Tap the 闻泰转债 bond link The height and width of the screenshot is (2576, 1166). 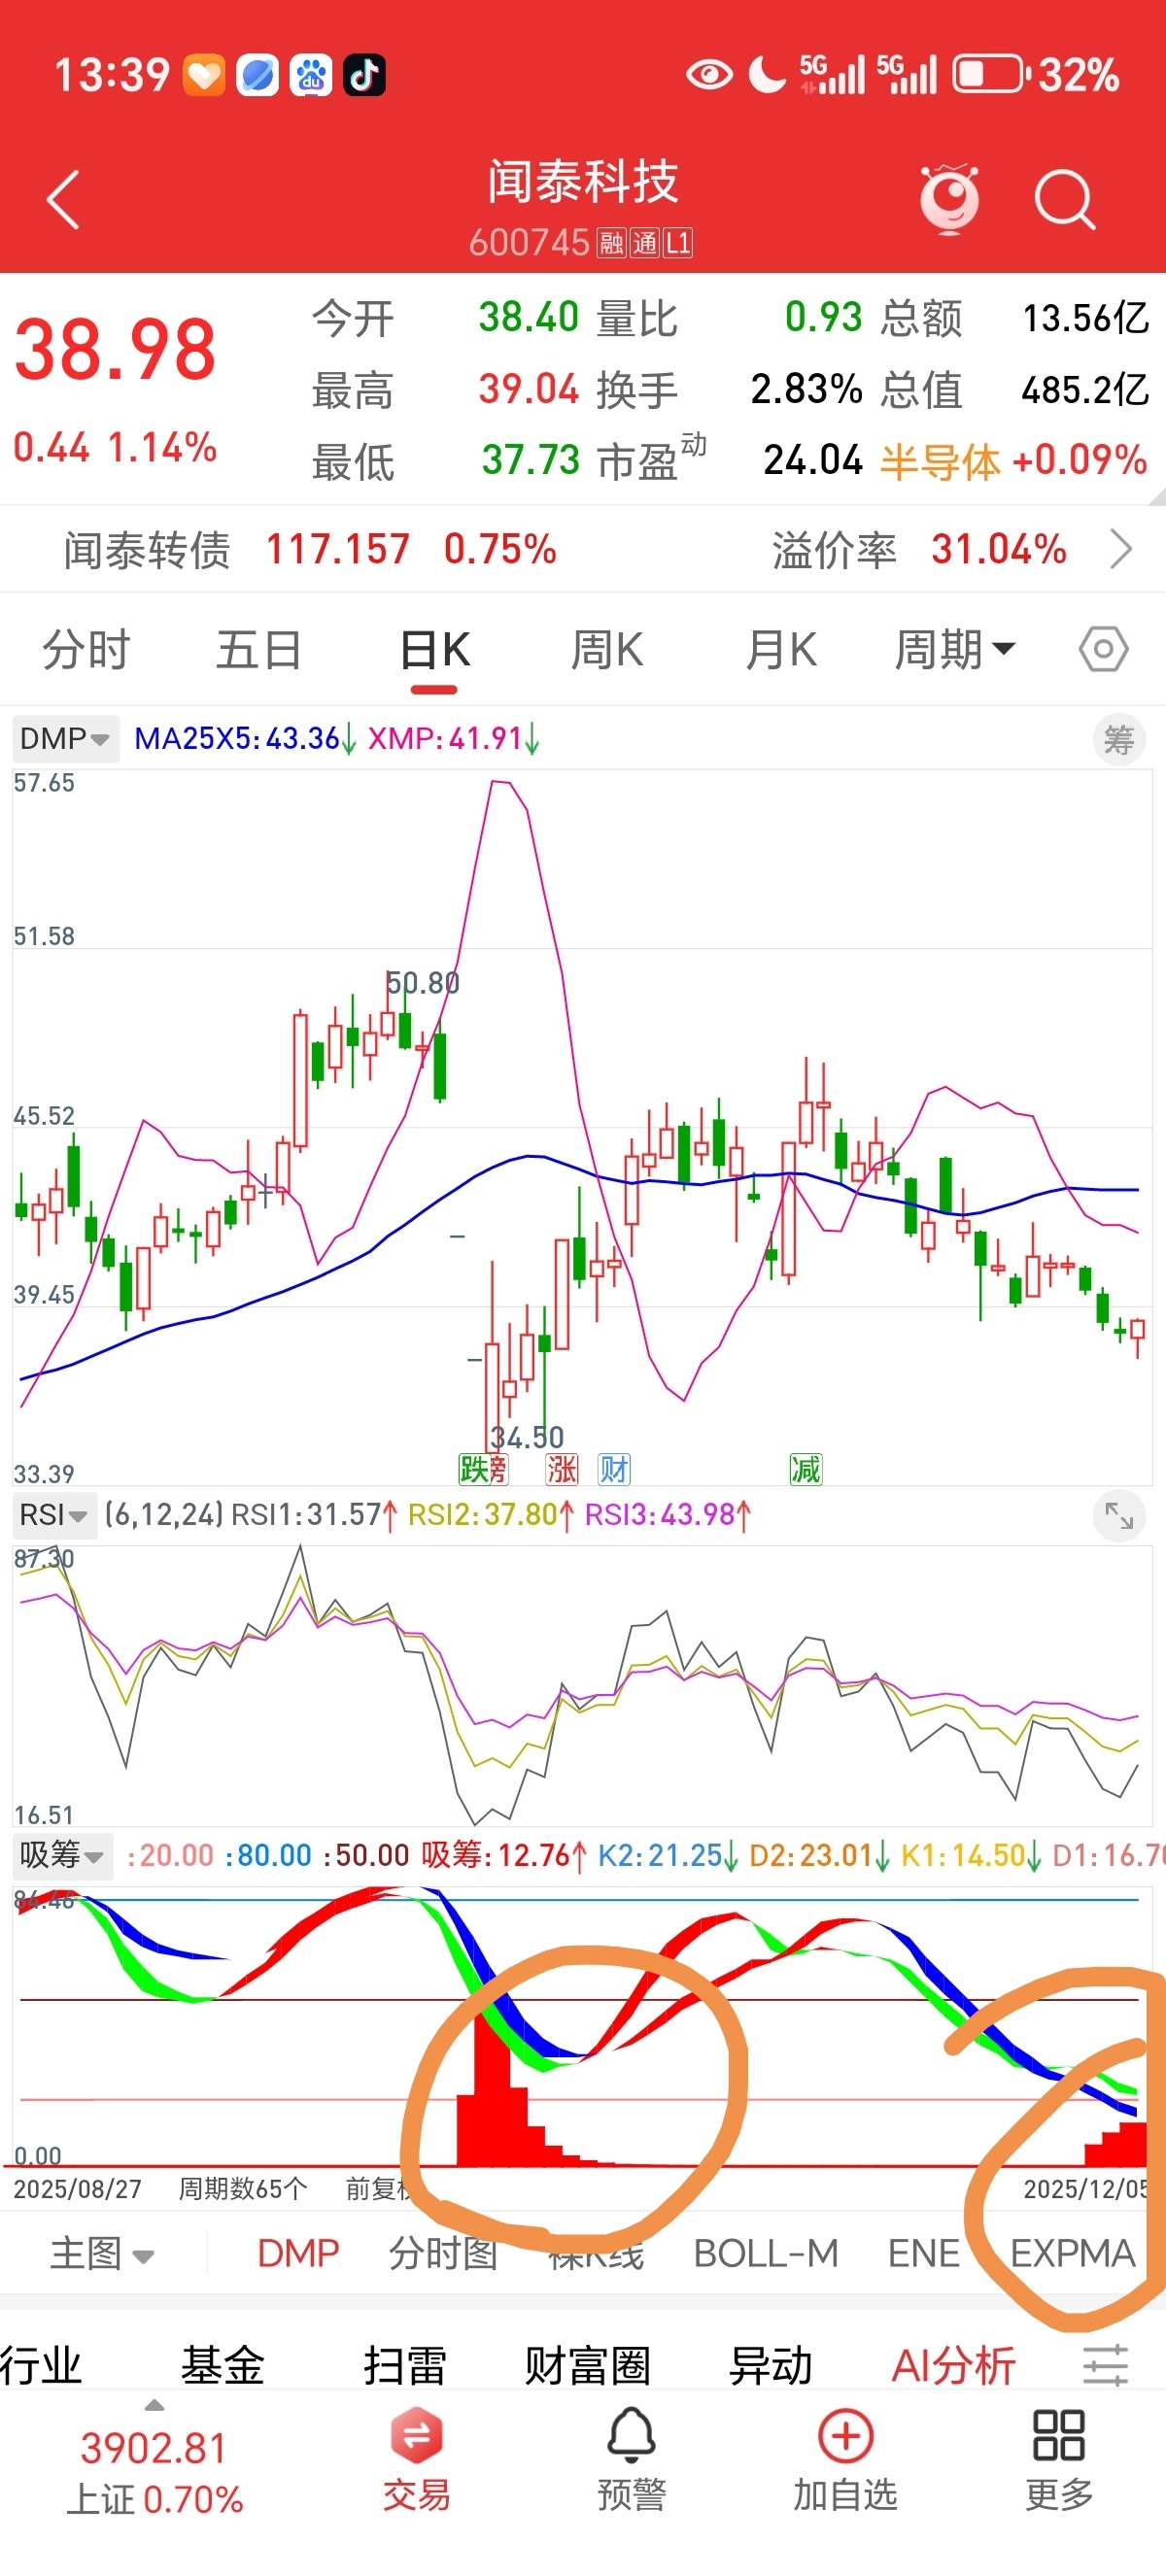tap(146, 550)
